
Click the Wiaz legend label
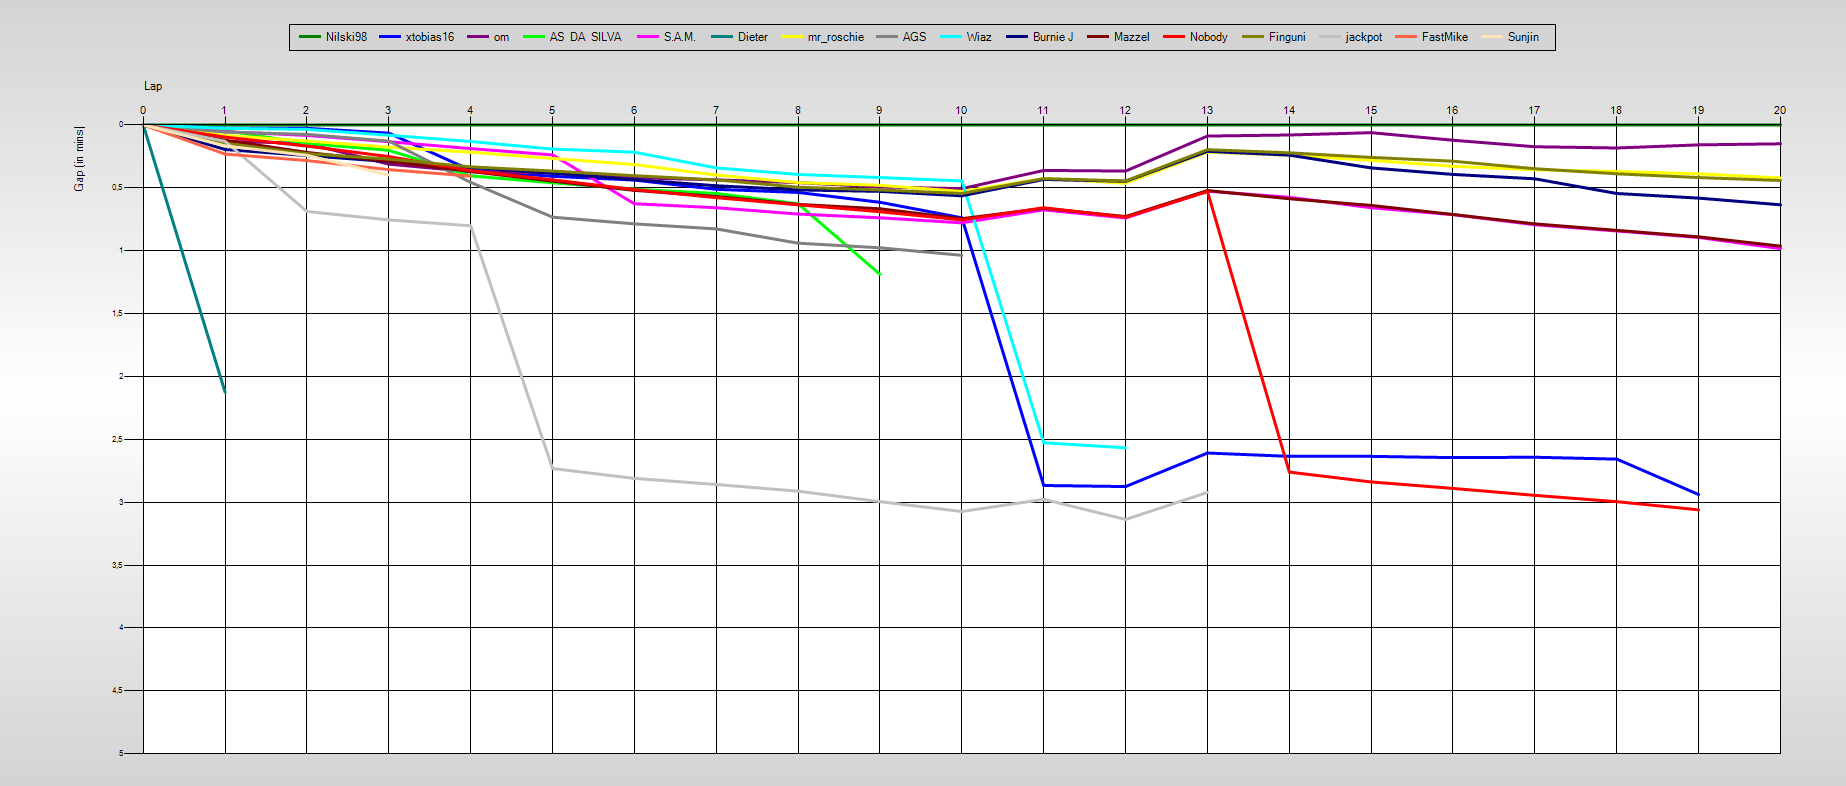pyautogui.click(x=979, y=37)
